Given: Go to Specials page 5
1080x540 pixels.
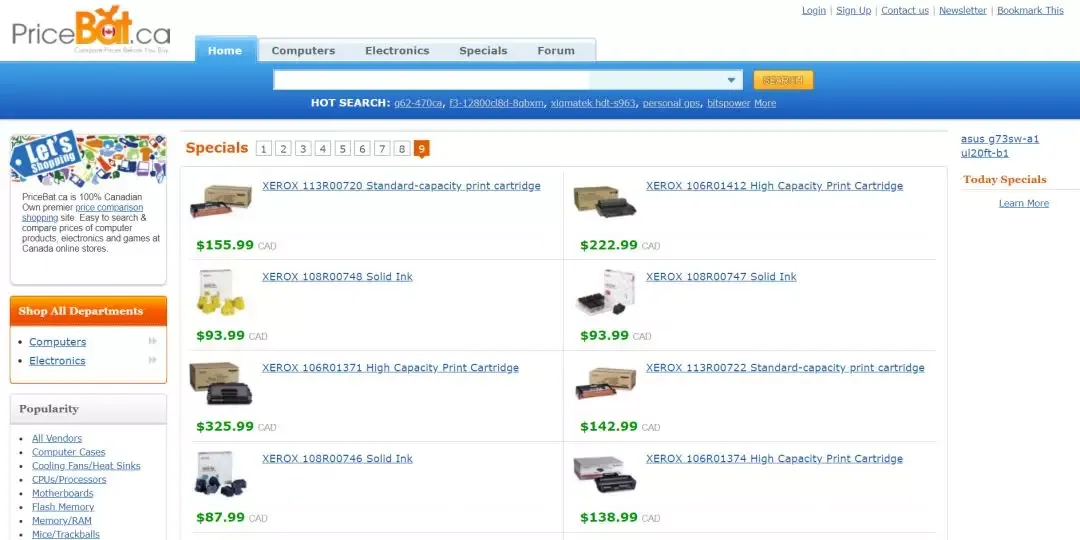Looking at the screenshot, I should (x=343, y=148).
